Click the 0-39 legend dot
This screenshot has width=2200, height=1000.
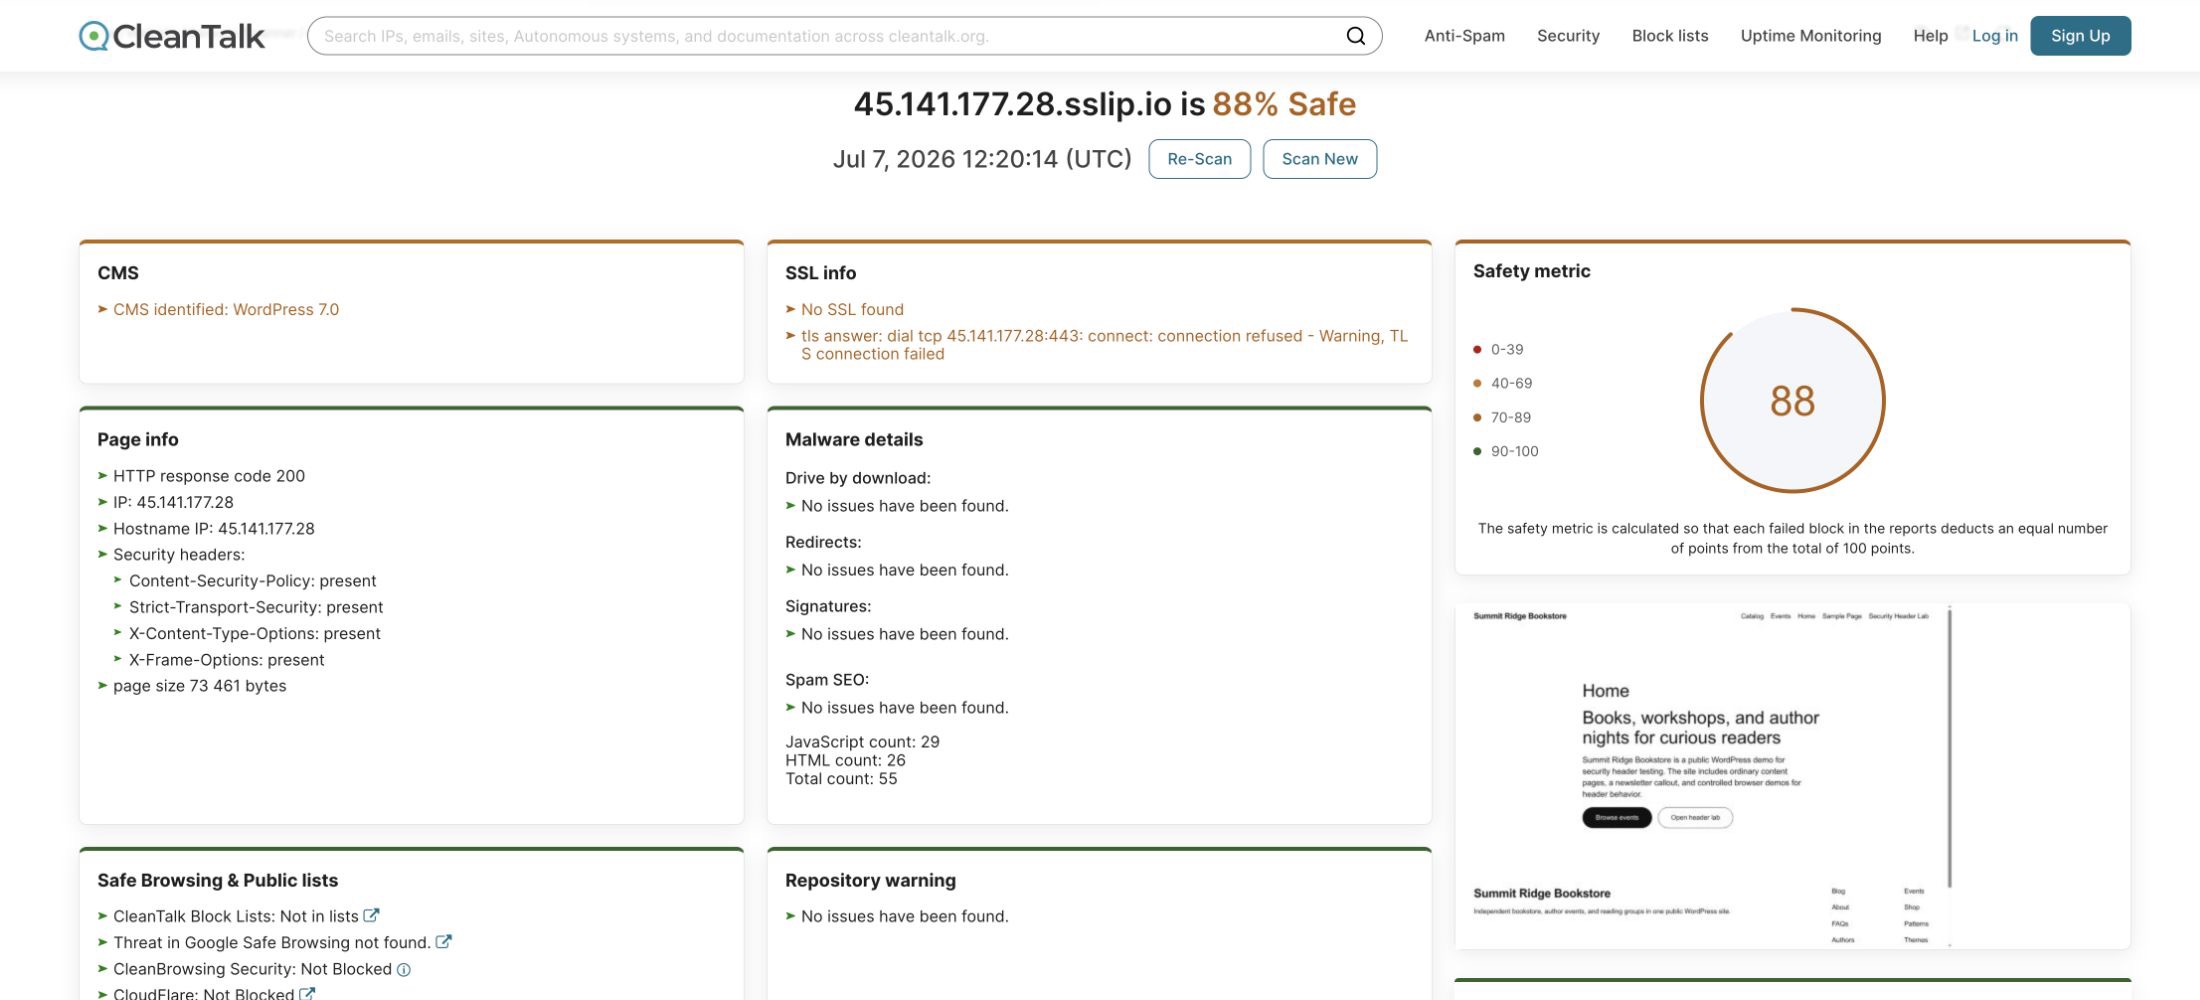pos(1477,349)
